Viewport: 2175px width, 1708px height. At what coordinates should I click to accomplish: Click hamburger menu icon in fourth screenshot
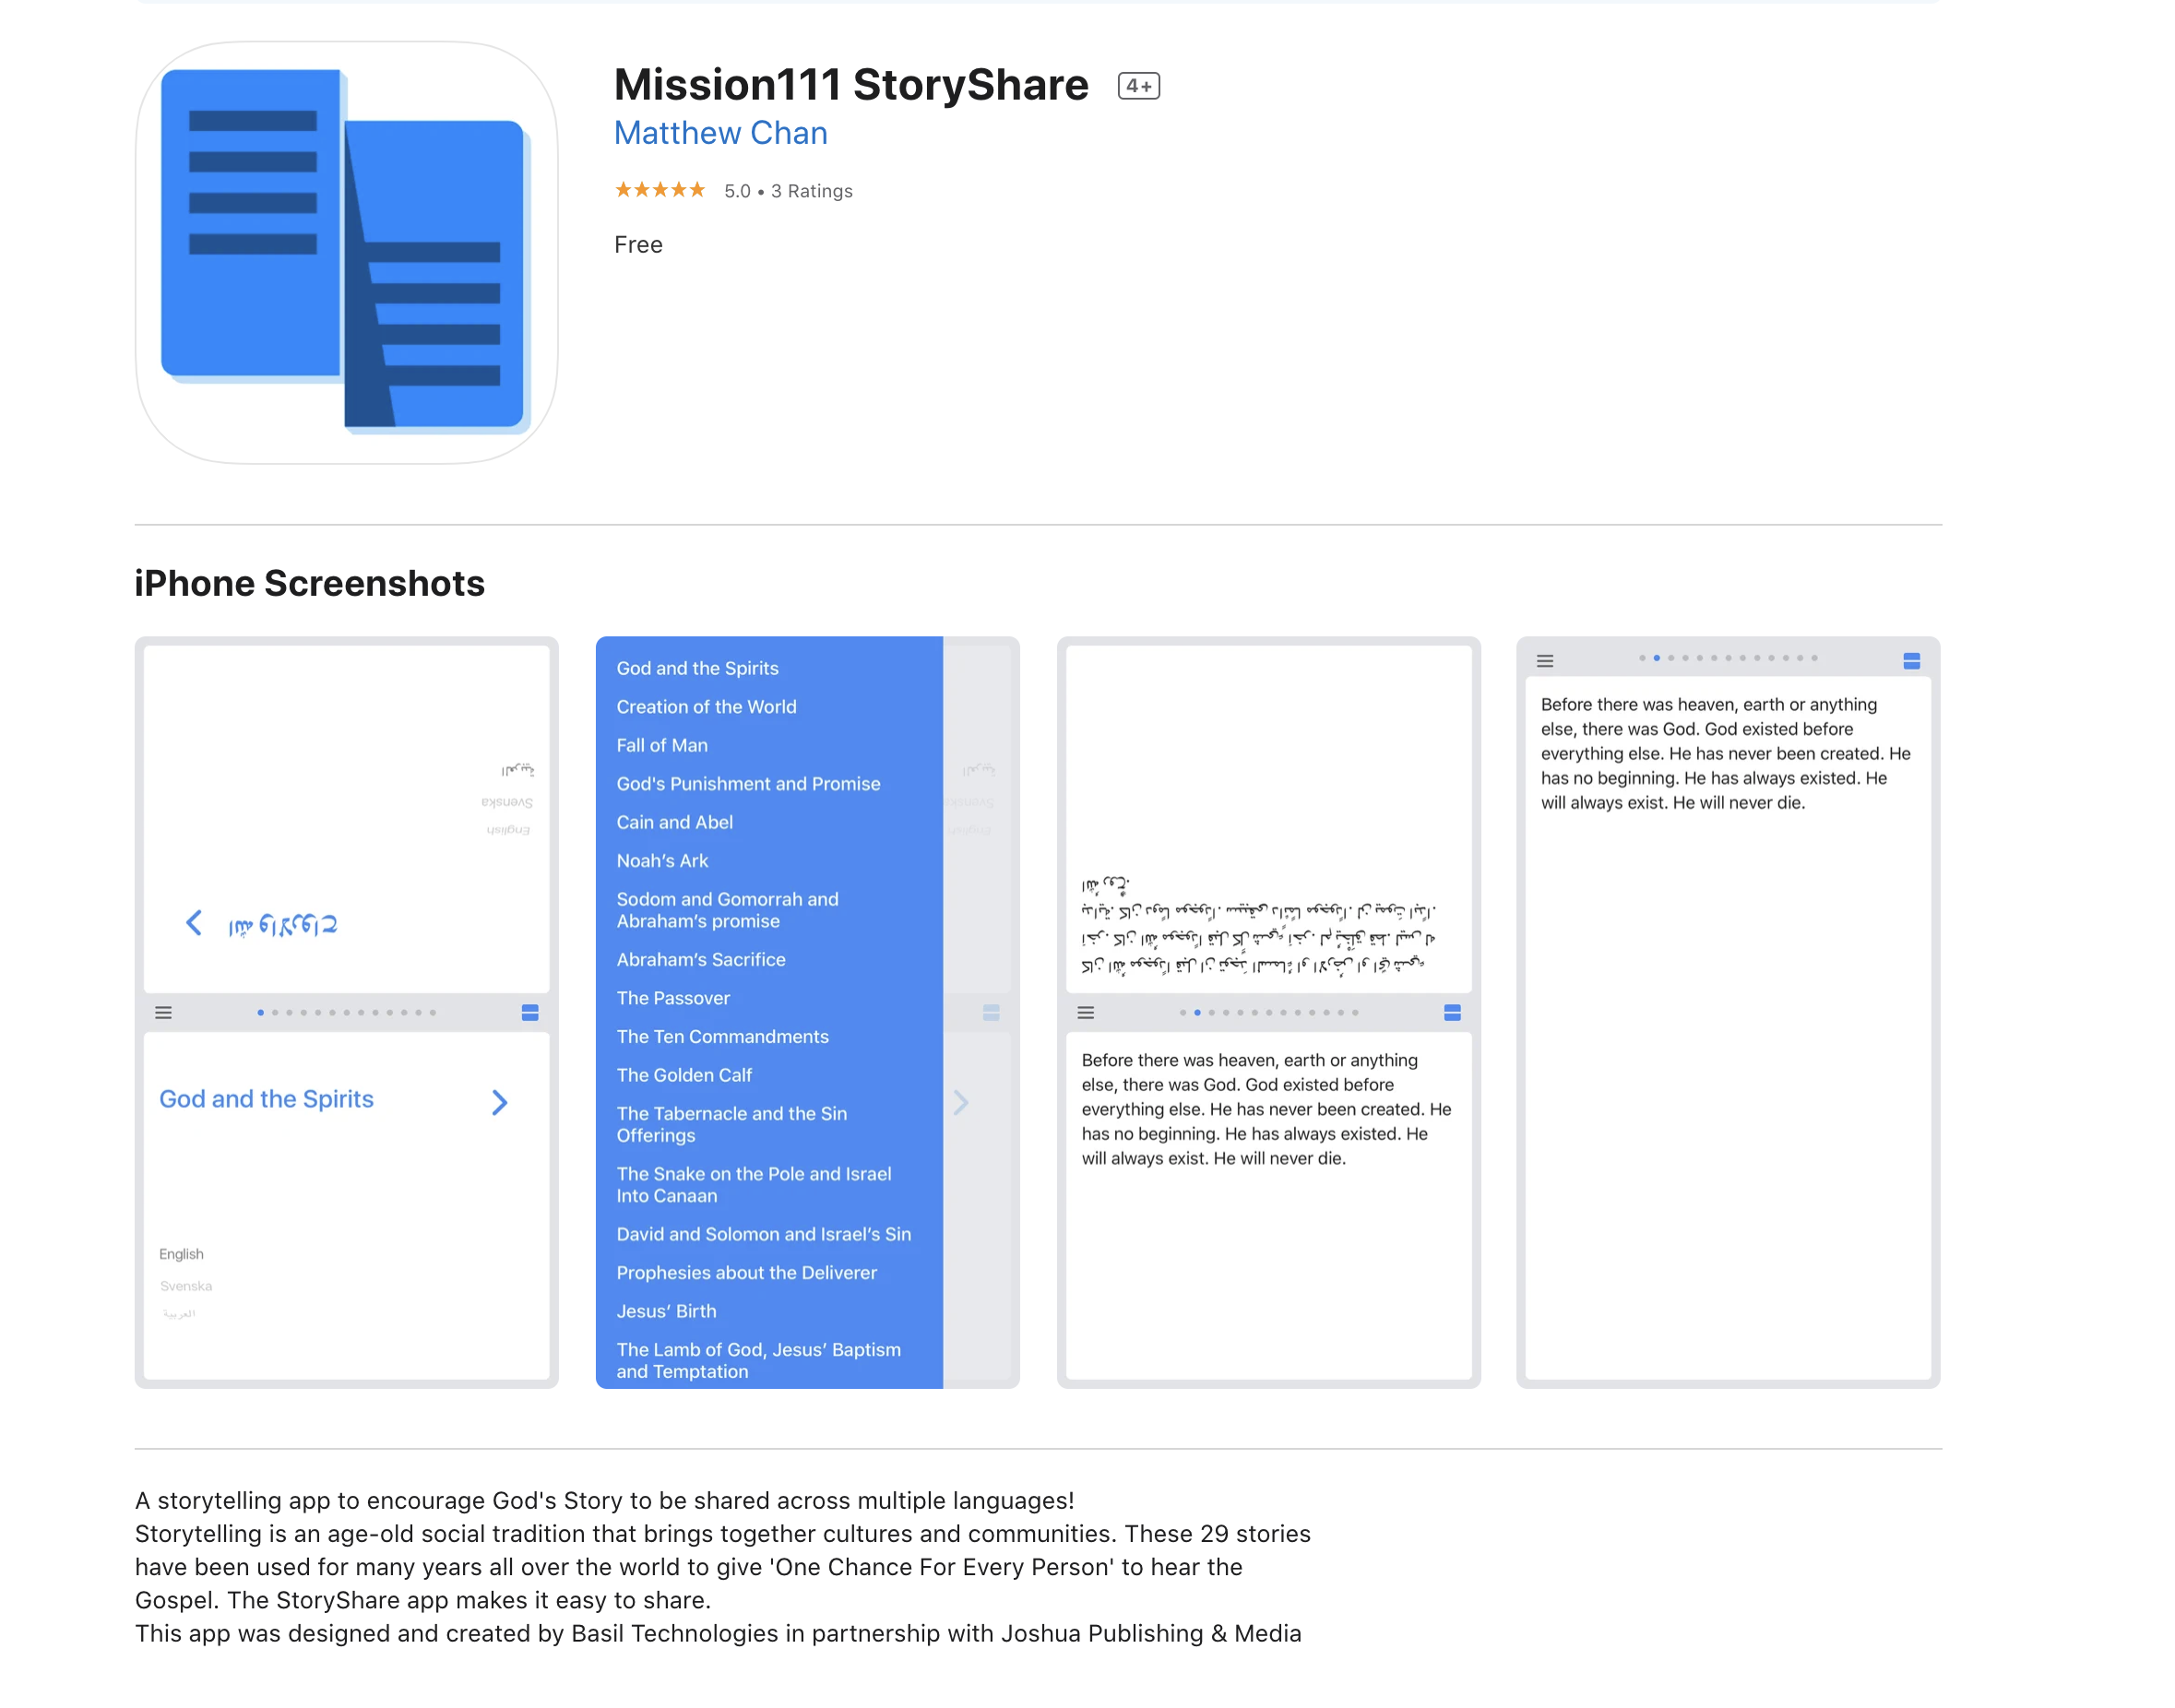(1544, 661)
